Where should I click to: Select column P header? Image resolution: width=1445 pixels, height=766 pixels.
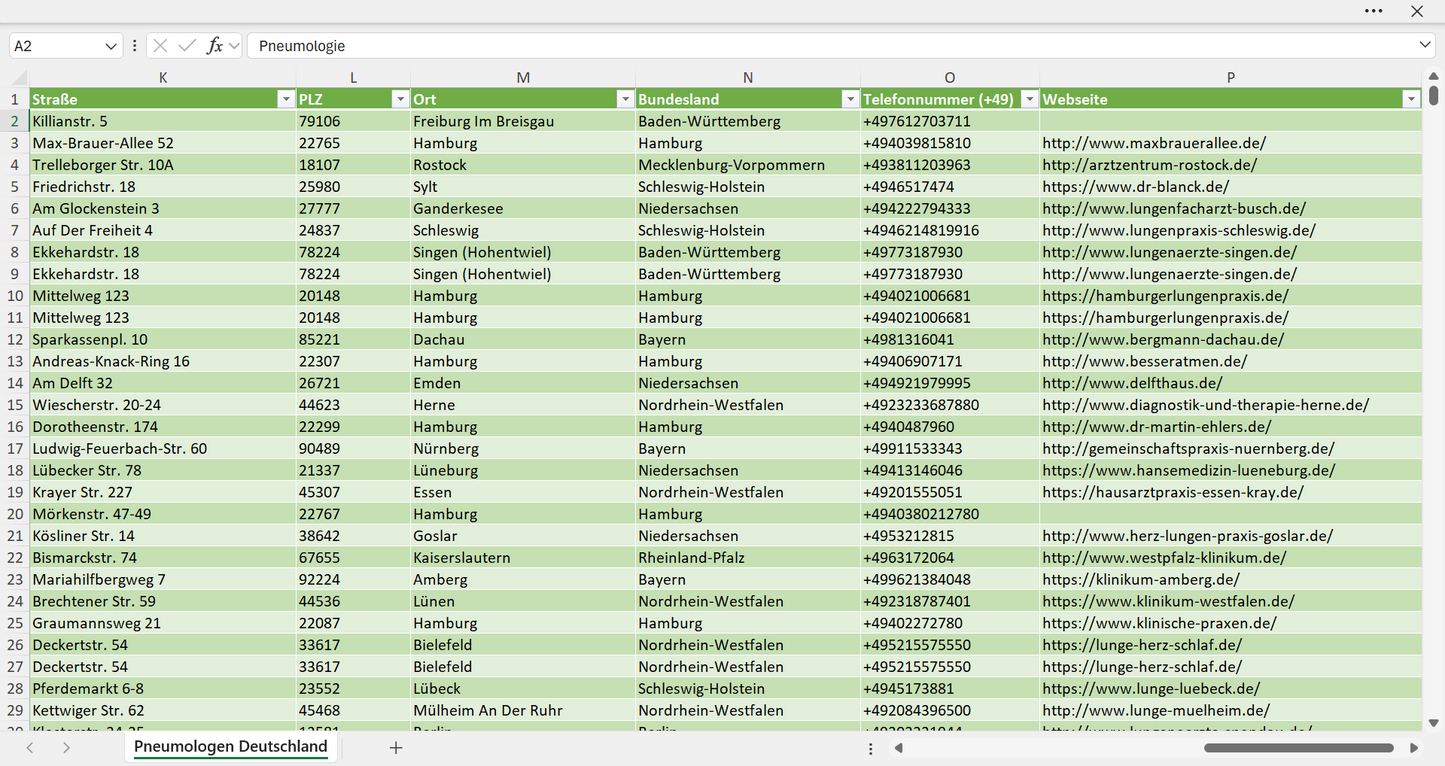click(1231, 77)
